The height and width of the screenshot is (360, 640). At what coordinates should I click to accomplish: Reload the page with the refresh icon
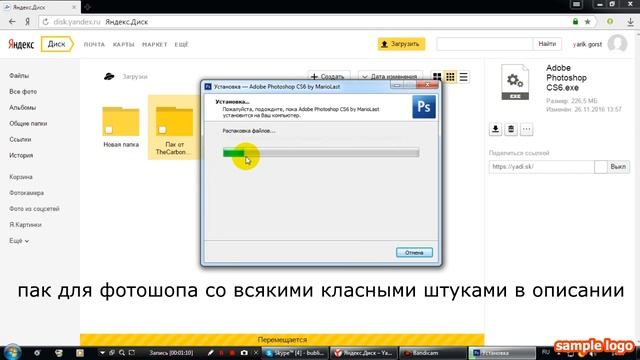[x=46, y=22]
